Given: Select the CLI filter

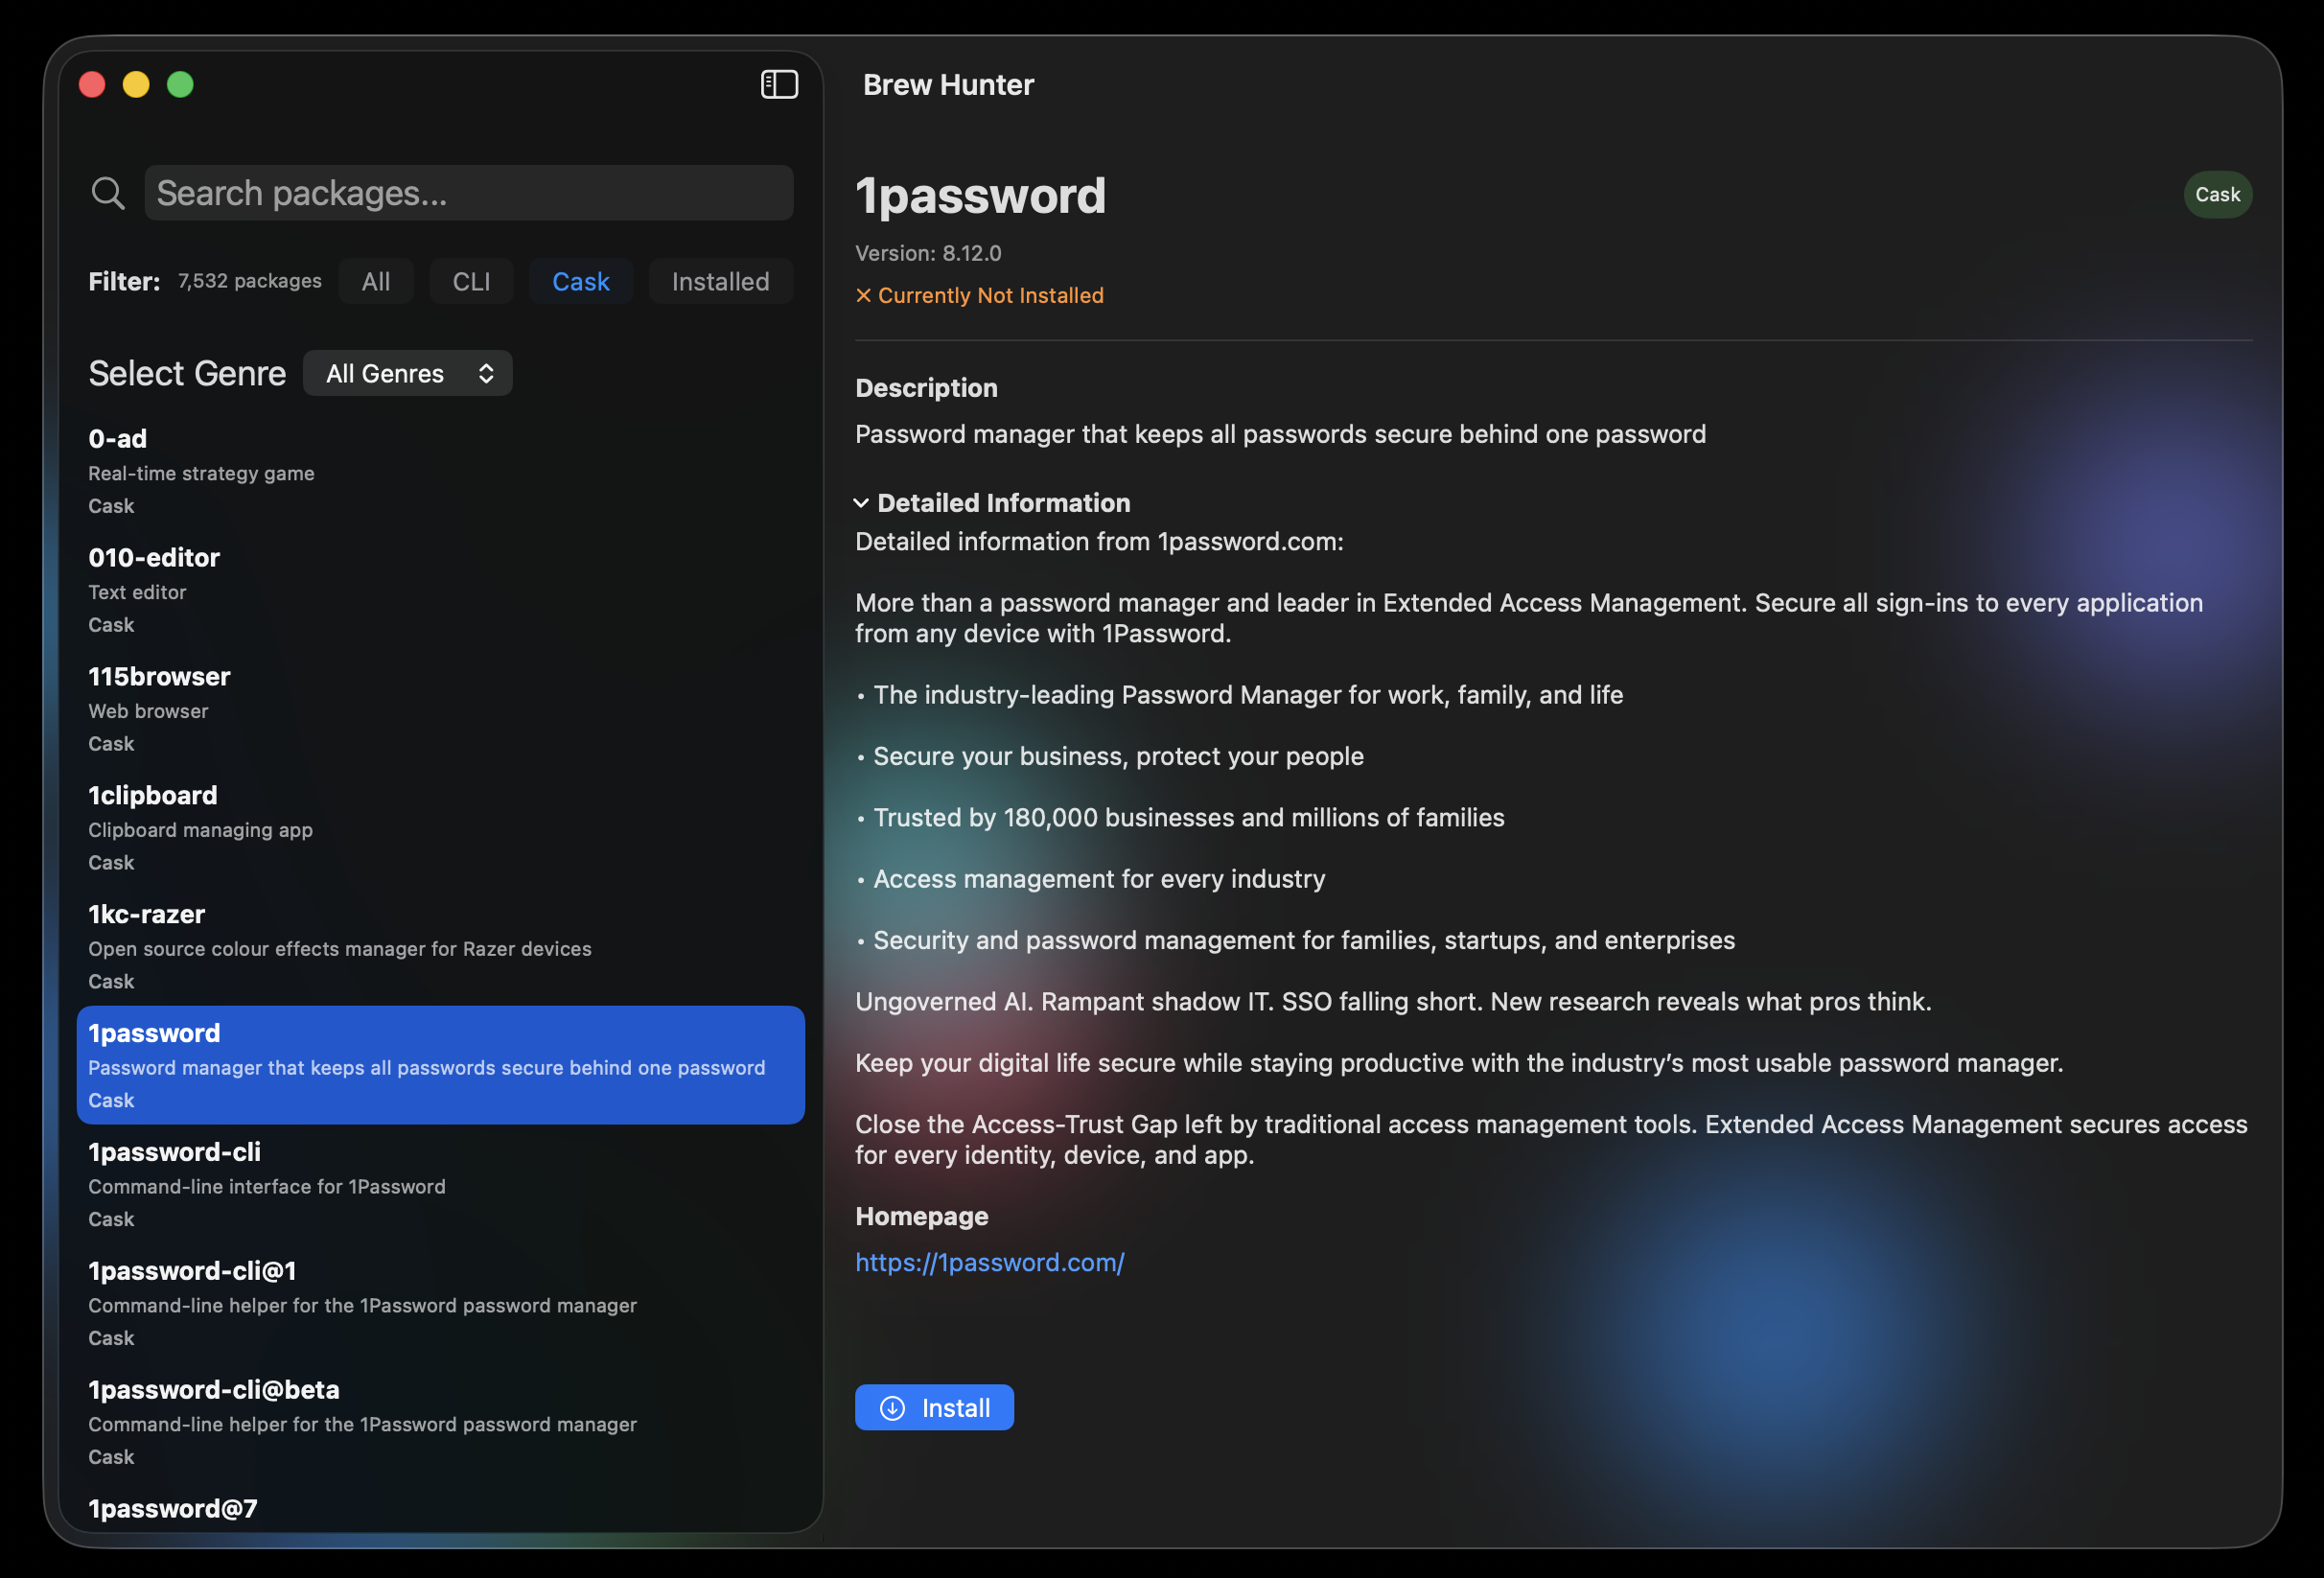Looking at the screenshot, I should (471, 281).
